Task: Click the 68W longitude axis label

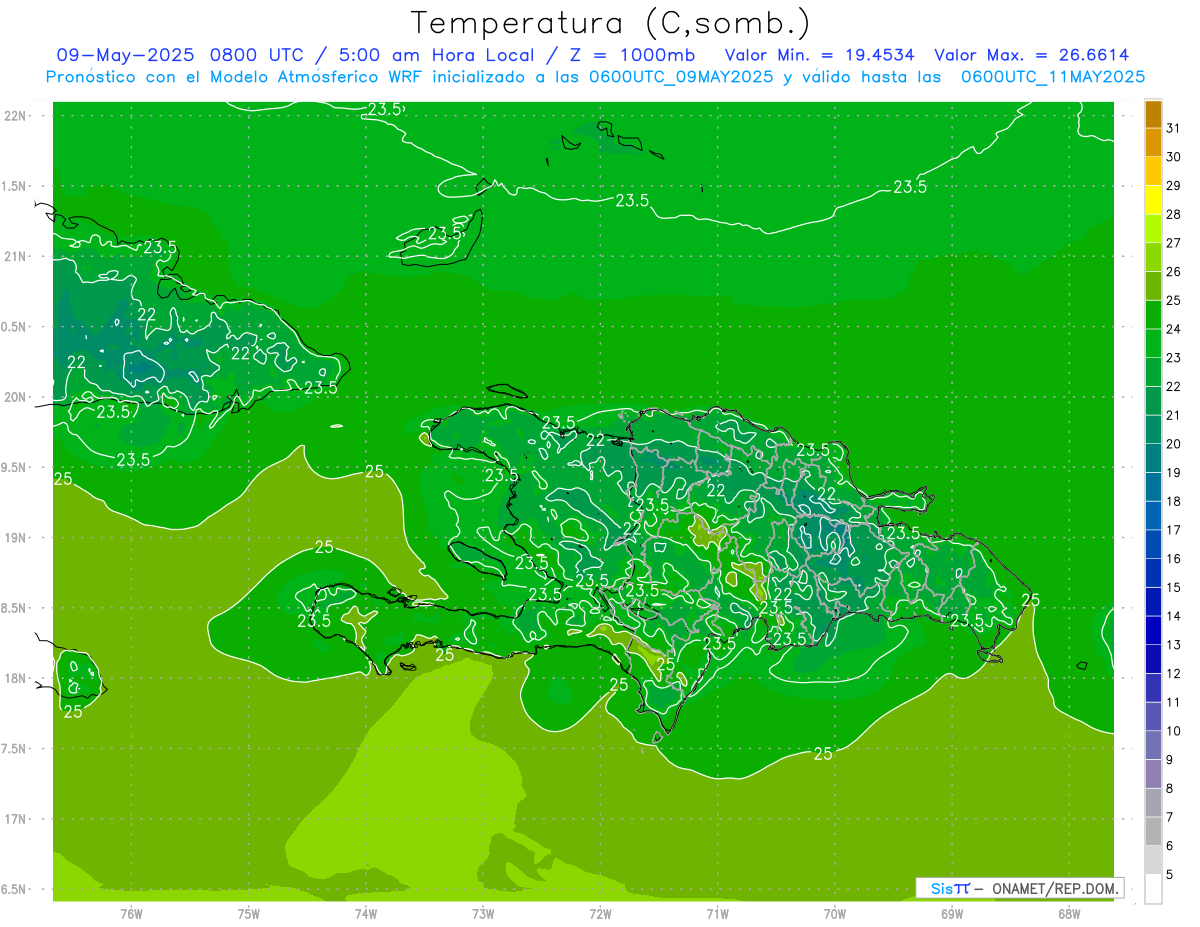Action: pos(1069,914)
